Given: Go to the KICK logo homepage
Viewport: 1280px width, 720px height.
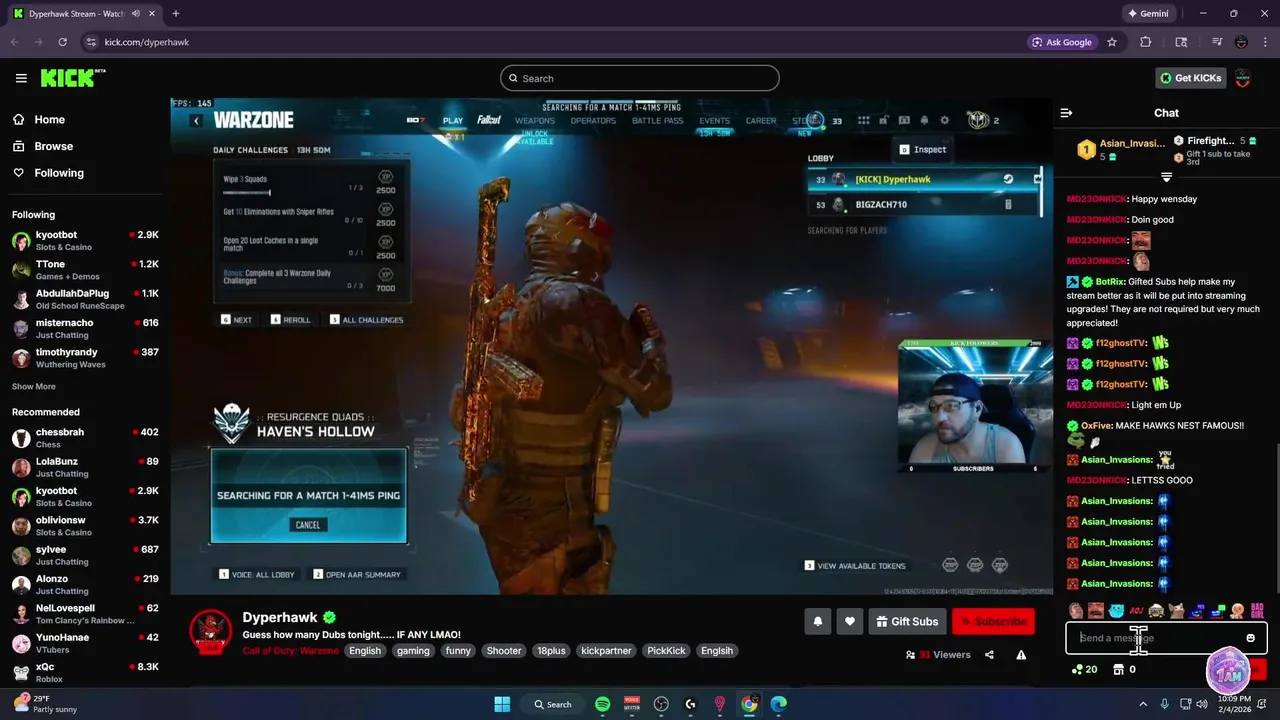Looking at the screenshot, I should coord(72,78).
